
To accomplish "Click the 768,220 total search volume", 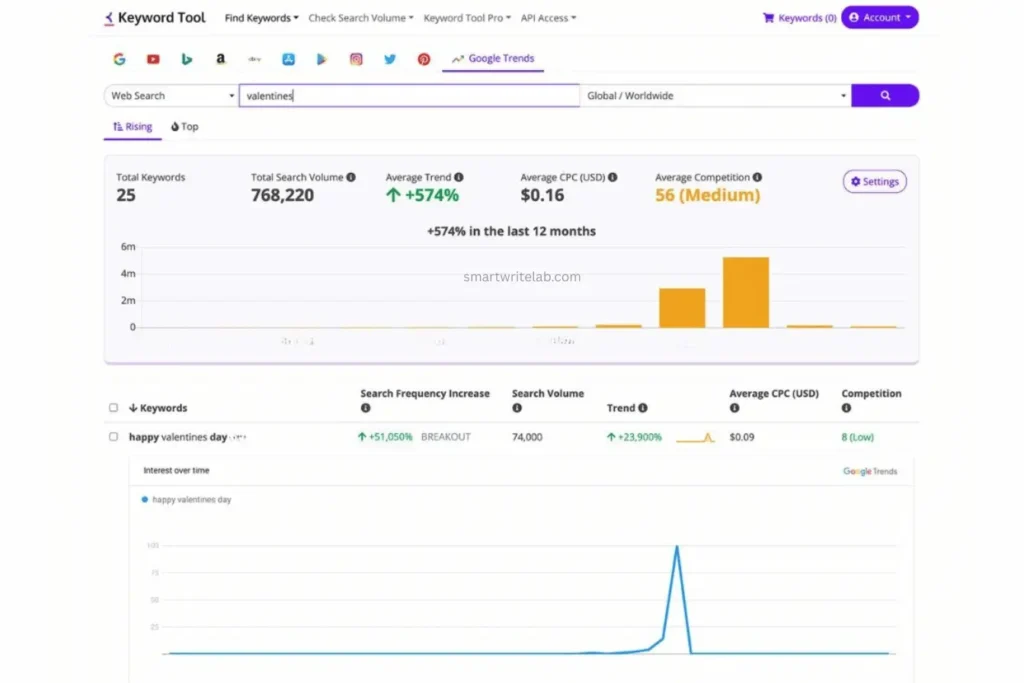I will coord(282,195).
